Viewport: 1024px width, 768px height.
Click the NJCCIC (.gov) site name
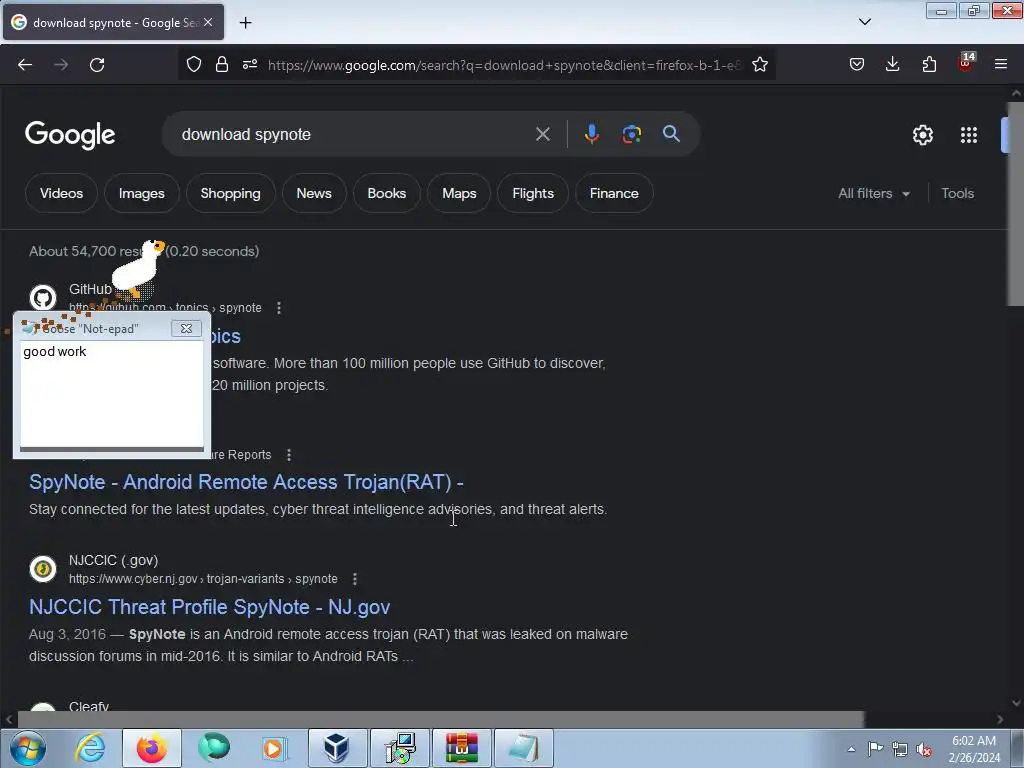point(114,560)
